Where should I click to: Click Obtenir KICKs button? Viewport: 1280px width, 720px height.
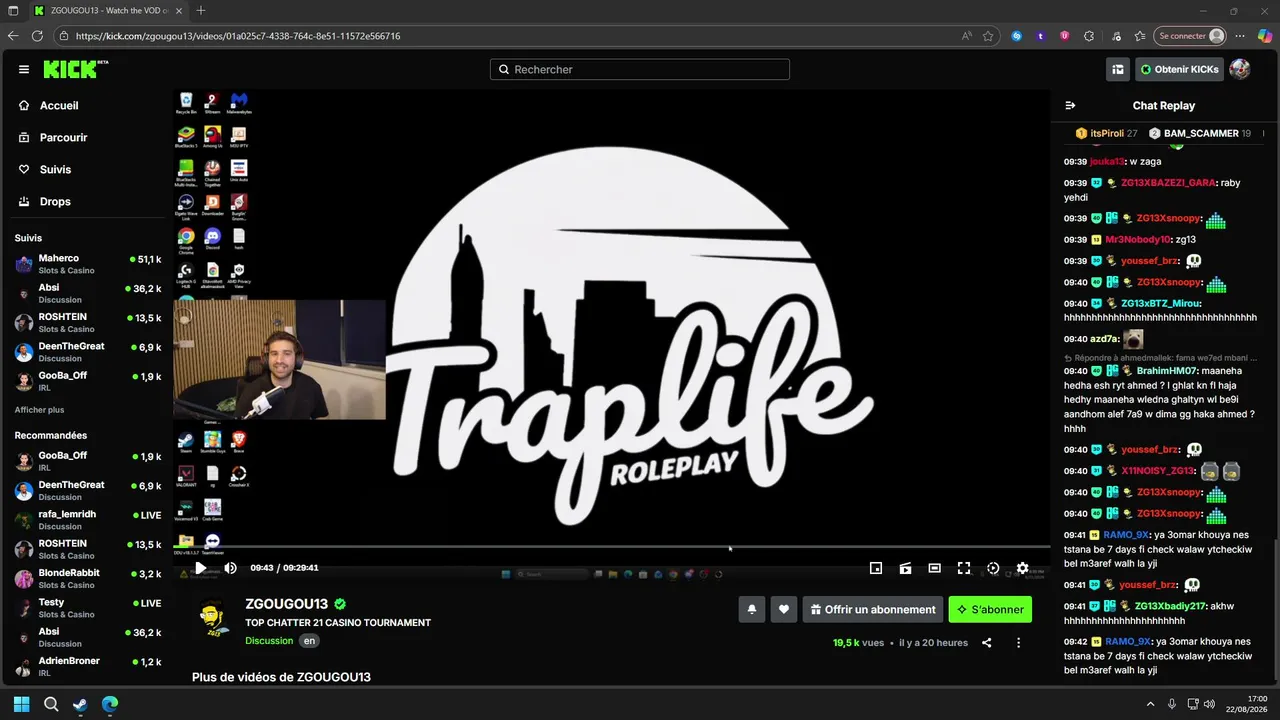(1180, 69)
